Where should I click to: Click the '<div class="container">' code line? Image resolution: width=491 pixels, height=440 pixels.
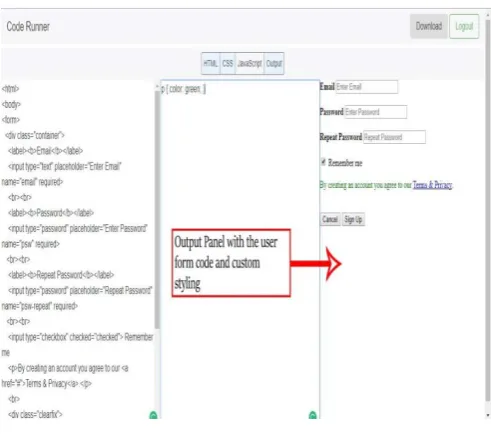pos(35,135)
